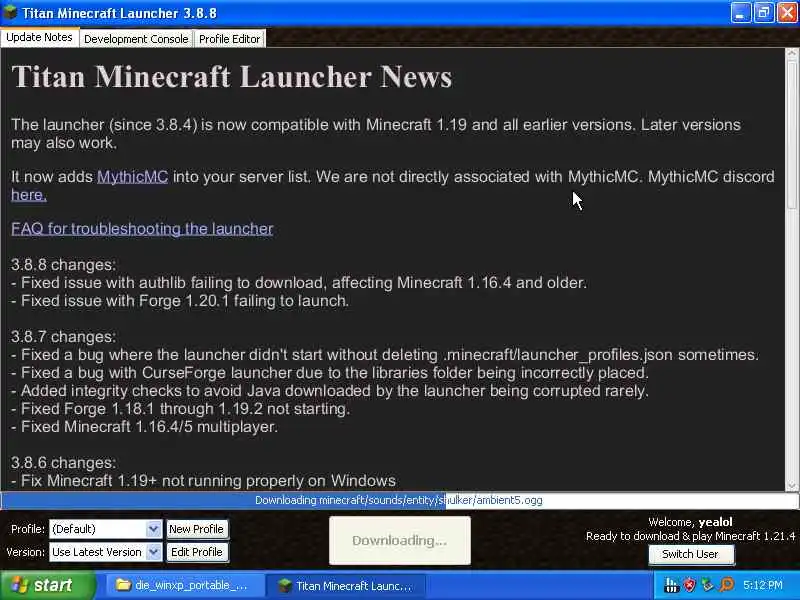Click the bar-chart tray icon

(671, 586)
